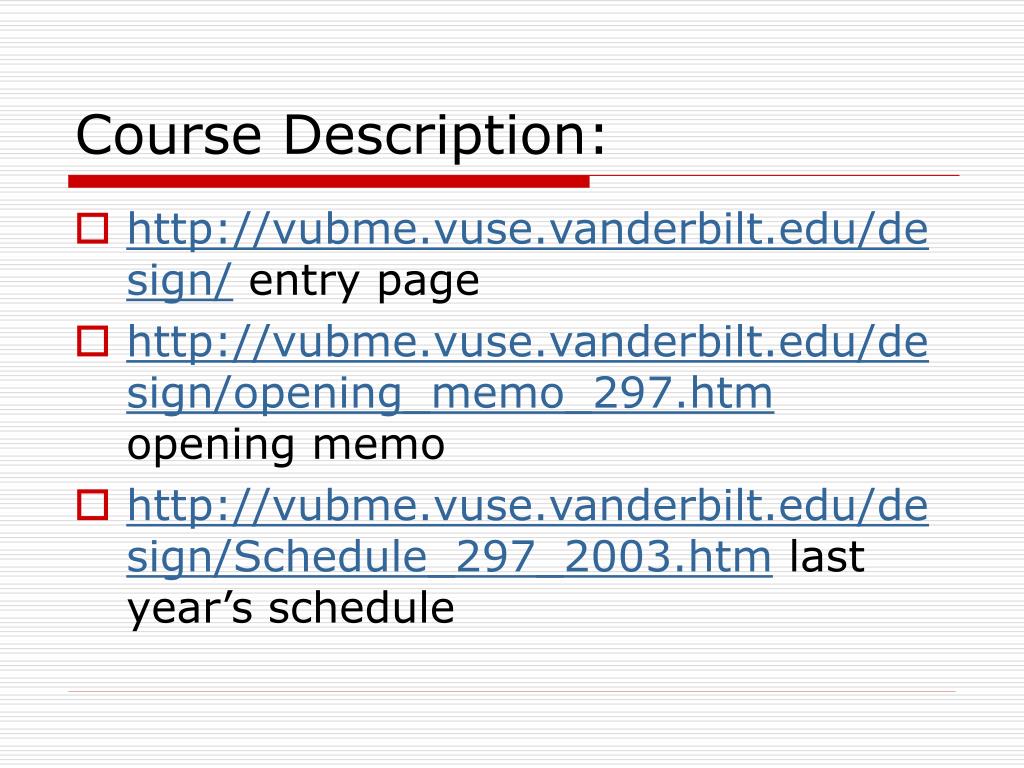Open the sign/opening_memo_297.htm link
Image resolution: width=1024 pixels, height=768 pixels.
click(450, 394)
